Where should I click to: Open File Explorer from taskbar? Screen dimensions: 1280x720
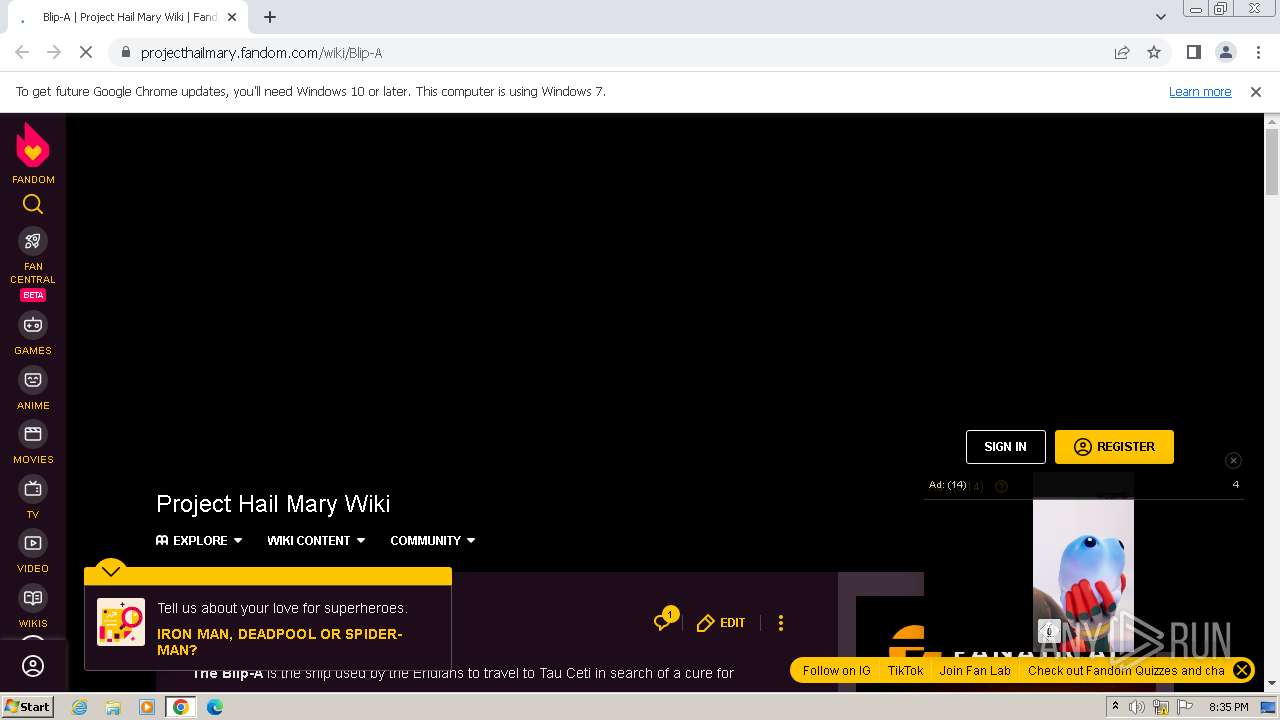tap(113, 707)
